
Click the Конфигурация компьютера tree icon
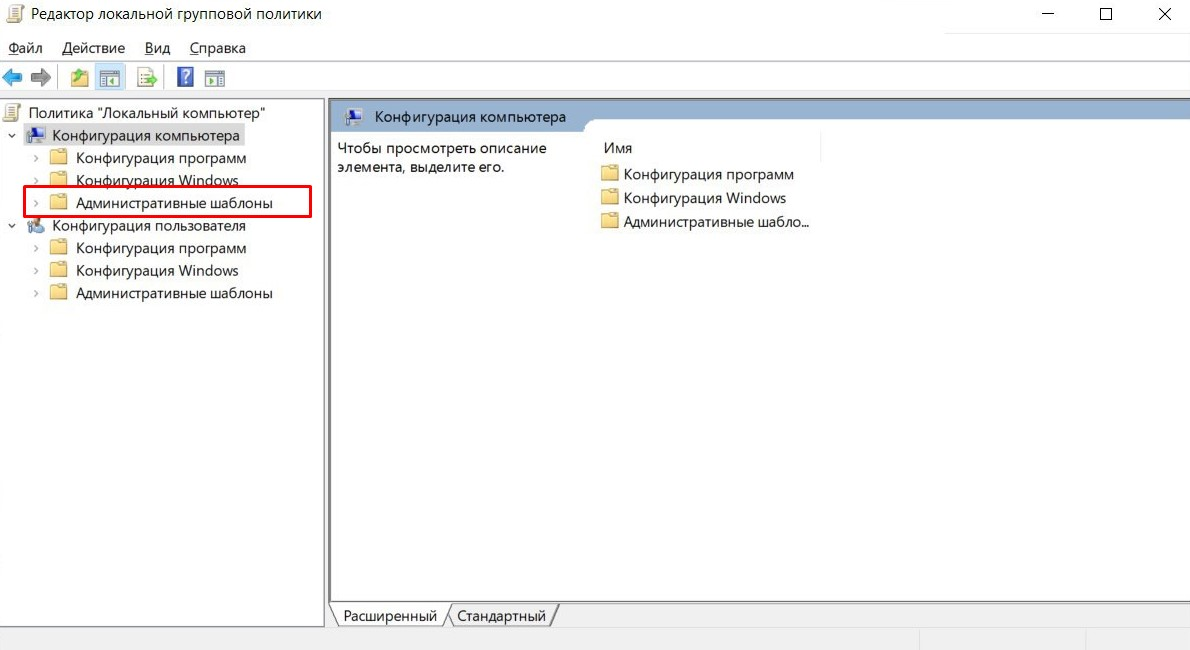pos(36,136)
